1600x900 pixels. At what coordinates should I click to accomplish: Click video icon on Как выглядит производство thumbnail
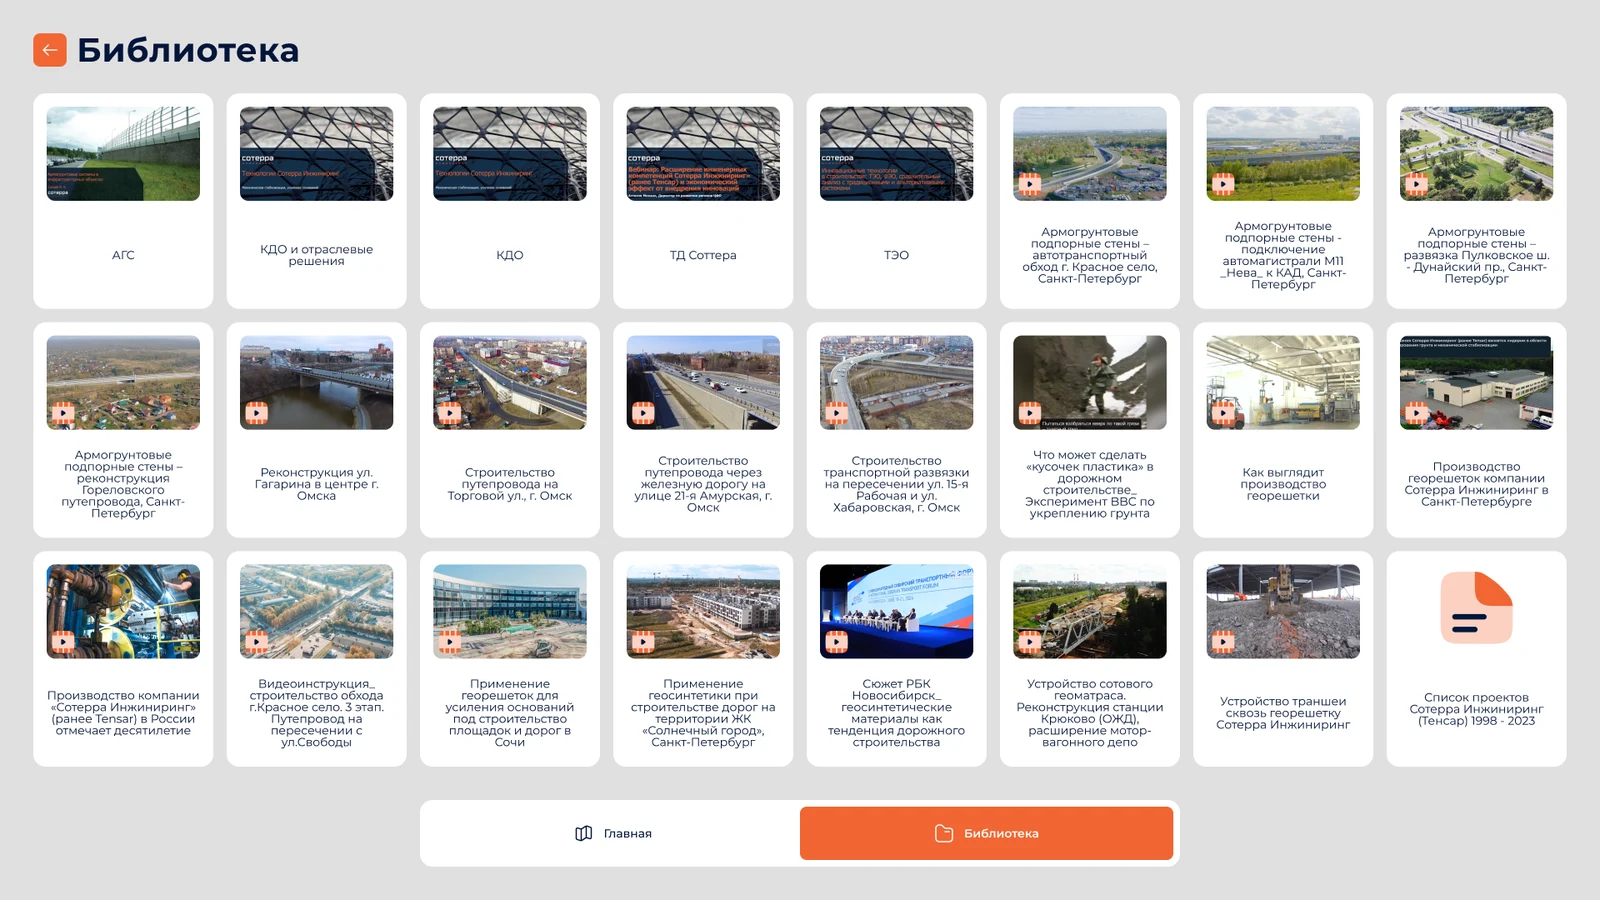(x=1223, y=413)
